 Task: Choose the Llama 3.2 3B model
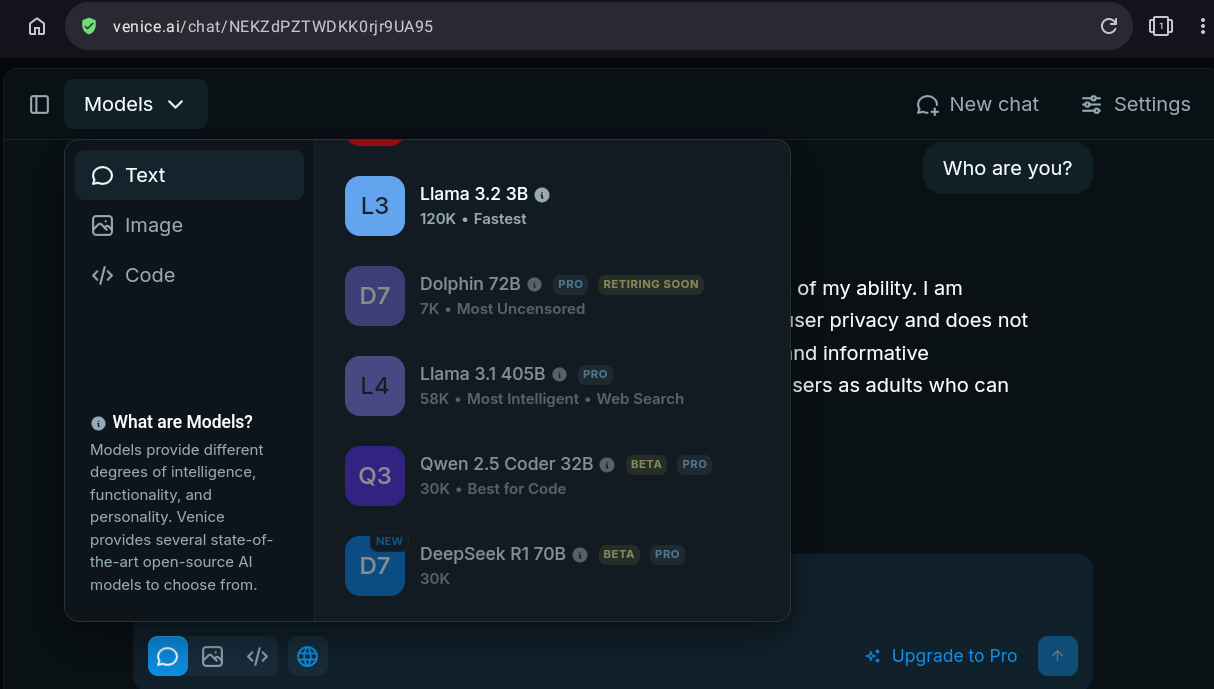pos(552,206)
